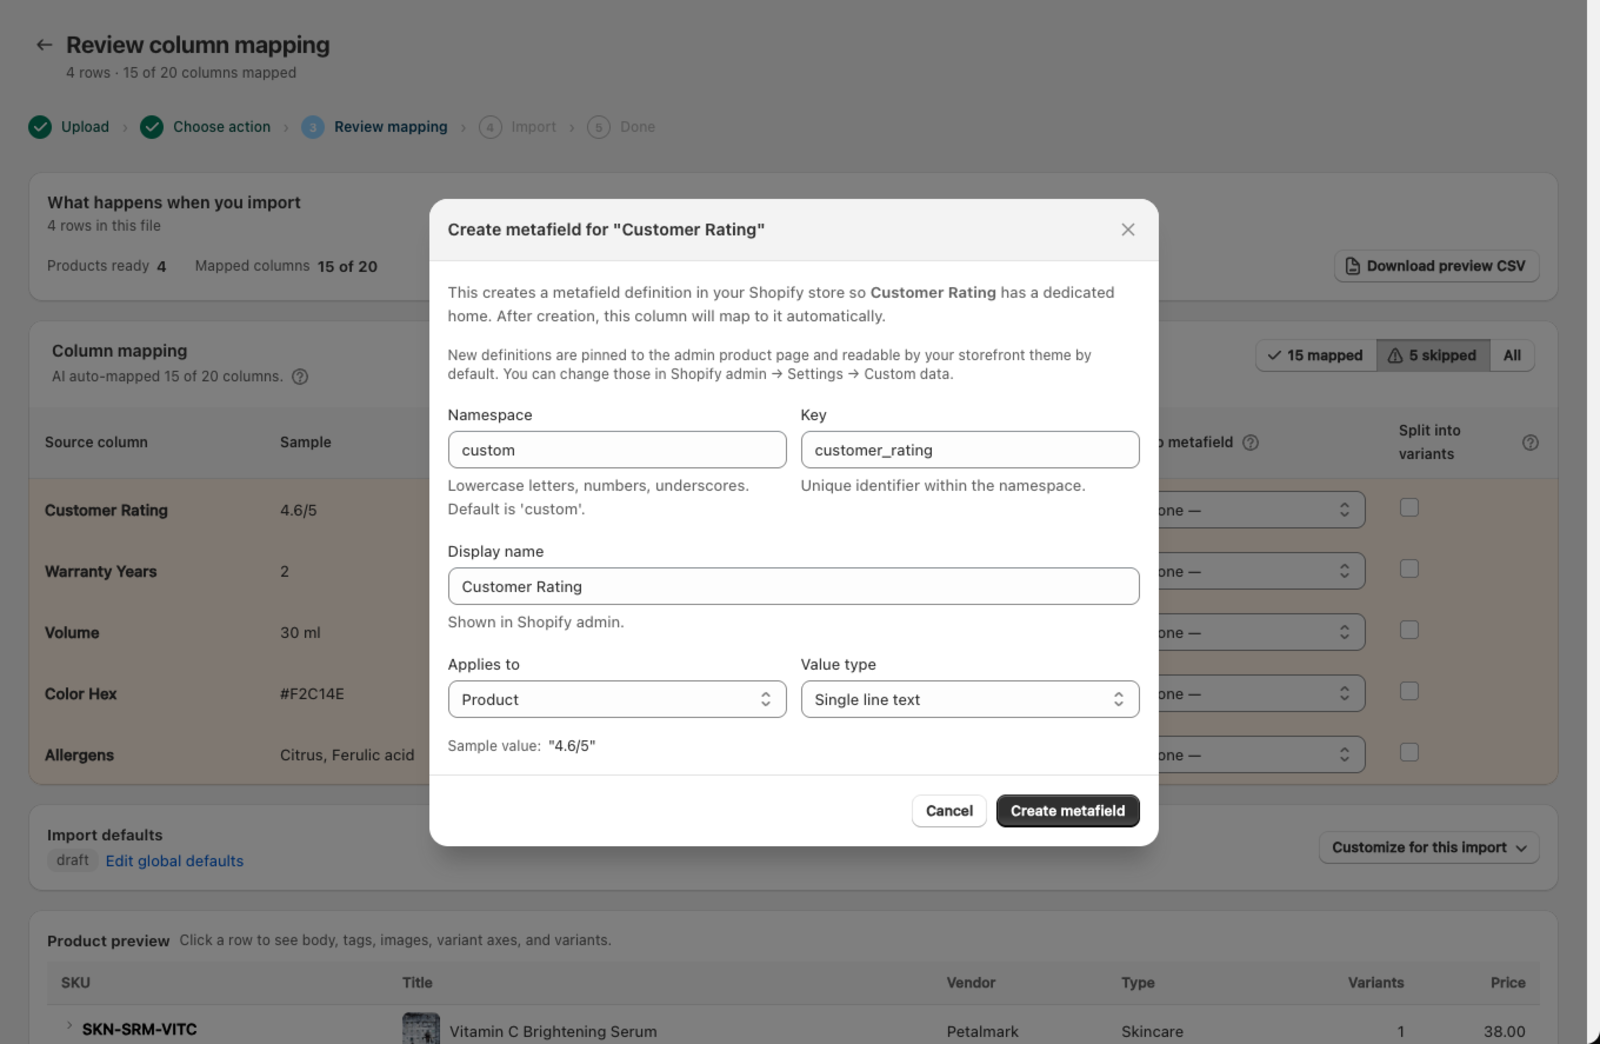Click the Petalmark vendor cell
The width and height of the screenshot is (1600, 1044).
tap(983, 1031)
